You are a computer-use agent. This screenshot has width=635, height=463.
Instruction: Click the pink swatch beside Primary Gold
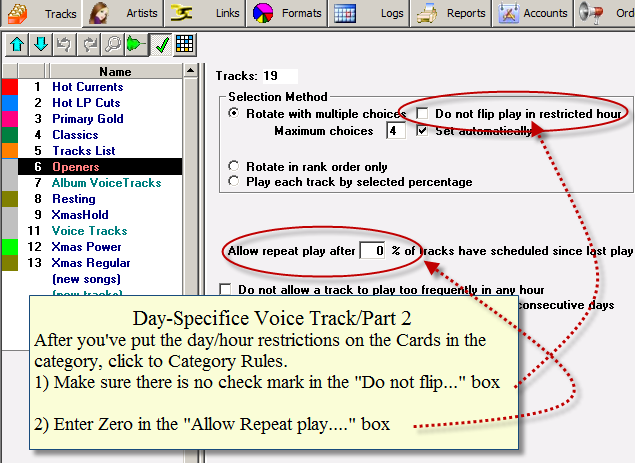(x=10, y=119)
